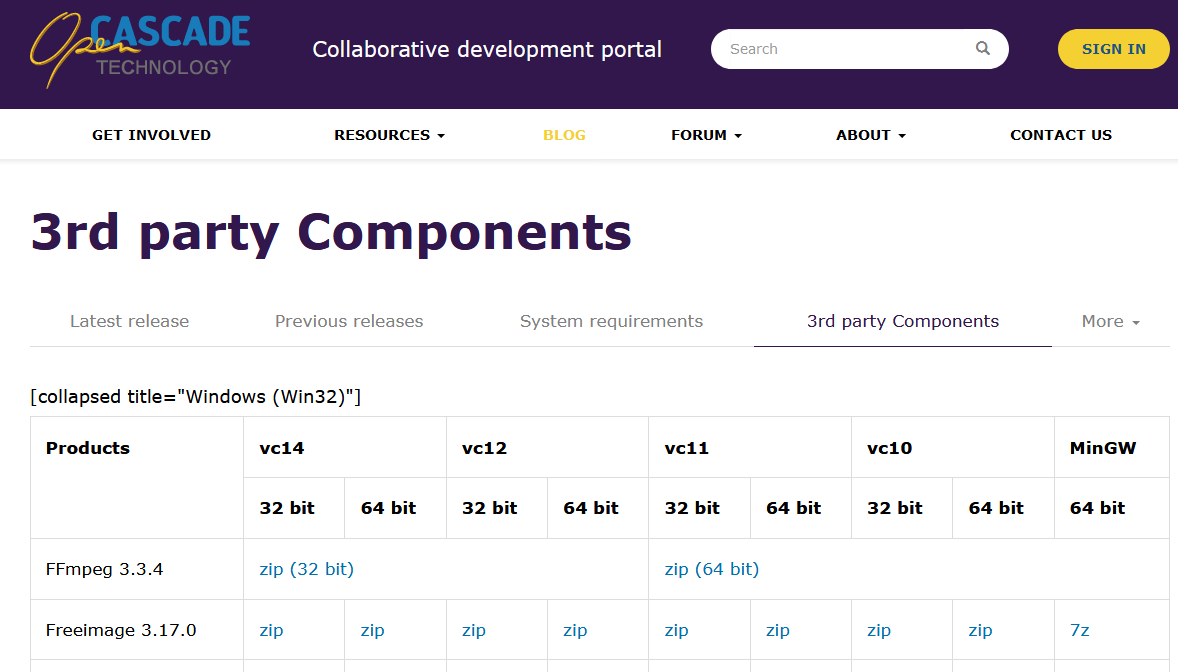Download FFmpeg zip (64 bit) link

click(711, 569)
